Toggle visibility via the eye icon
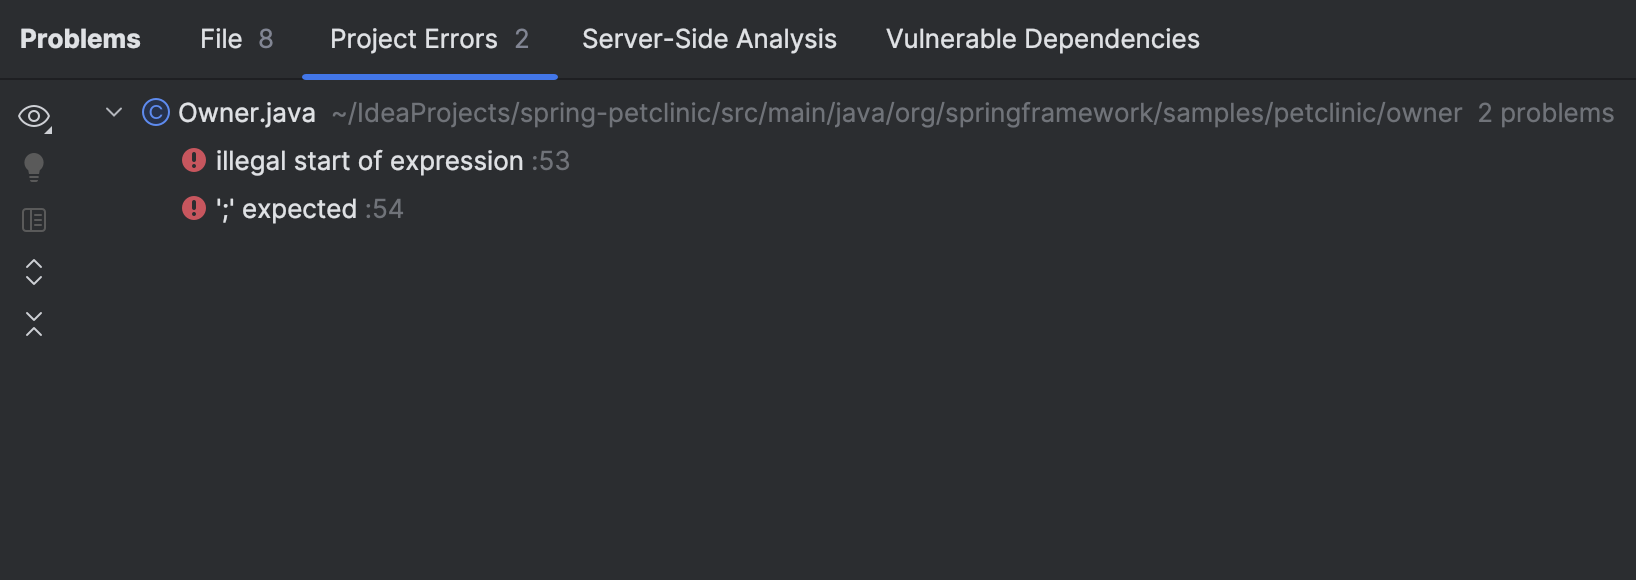 (x=33, y=115)
